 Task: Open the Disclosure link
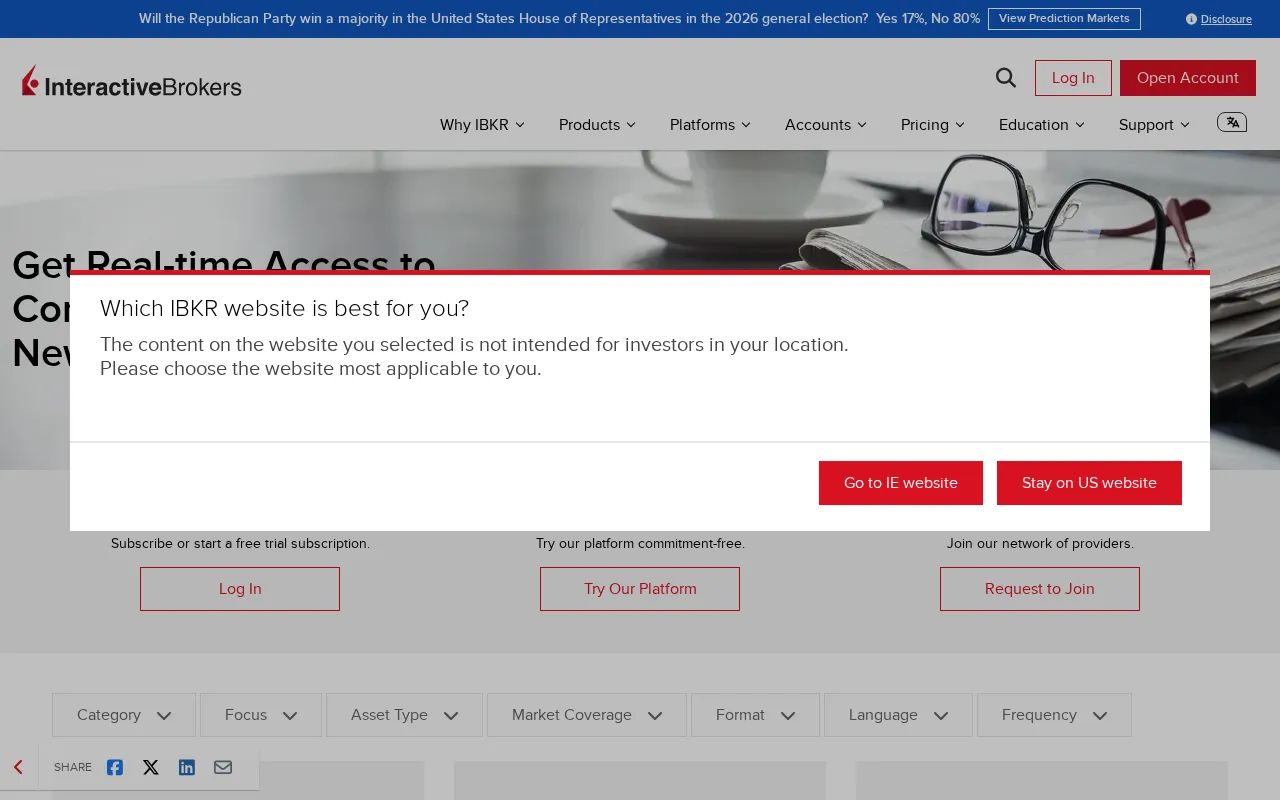point(1226,19)
